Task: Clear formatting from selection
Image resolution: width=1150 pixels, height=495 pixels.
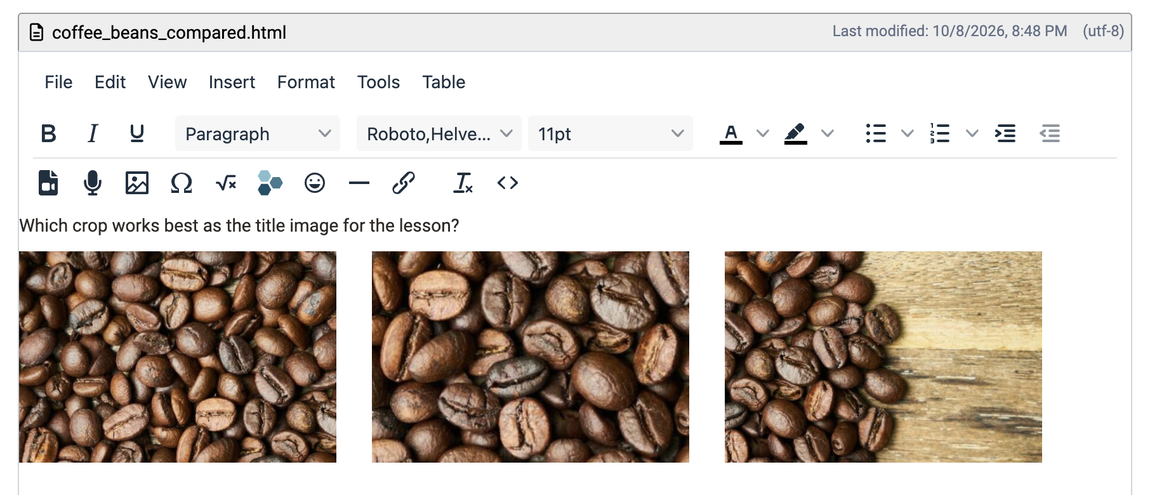Action: [x=463, y=183]
